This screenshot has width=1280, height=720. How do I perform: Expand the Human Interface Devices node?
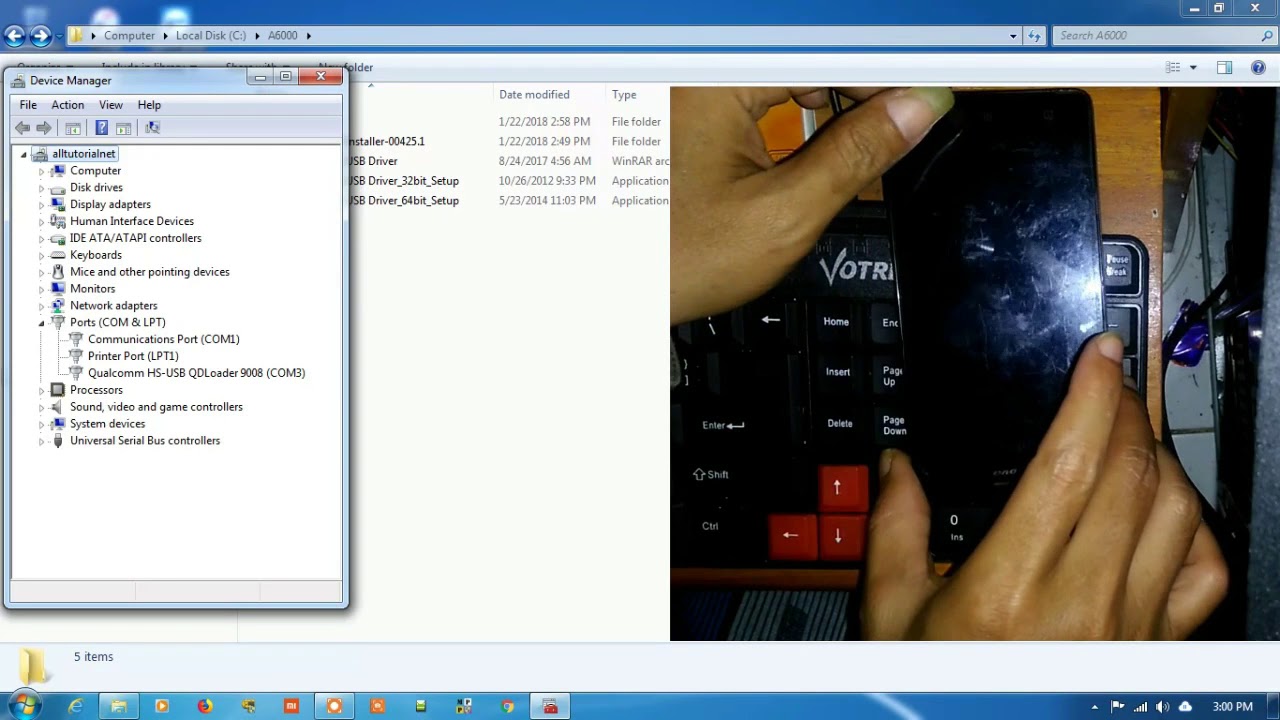[42, 222]
